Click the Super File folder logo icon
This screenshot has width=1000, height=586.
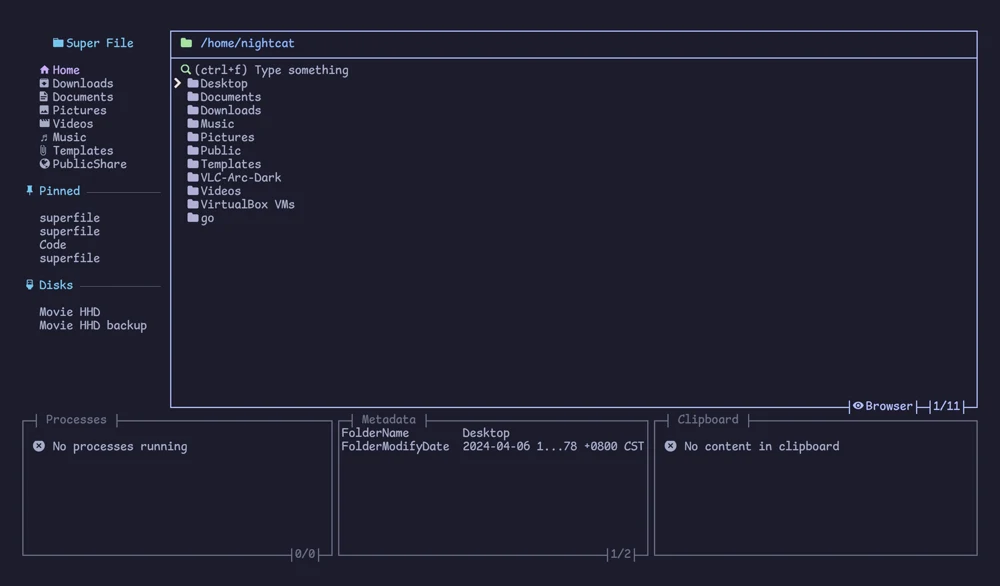tap(58, 43)
